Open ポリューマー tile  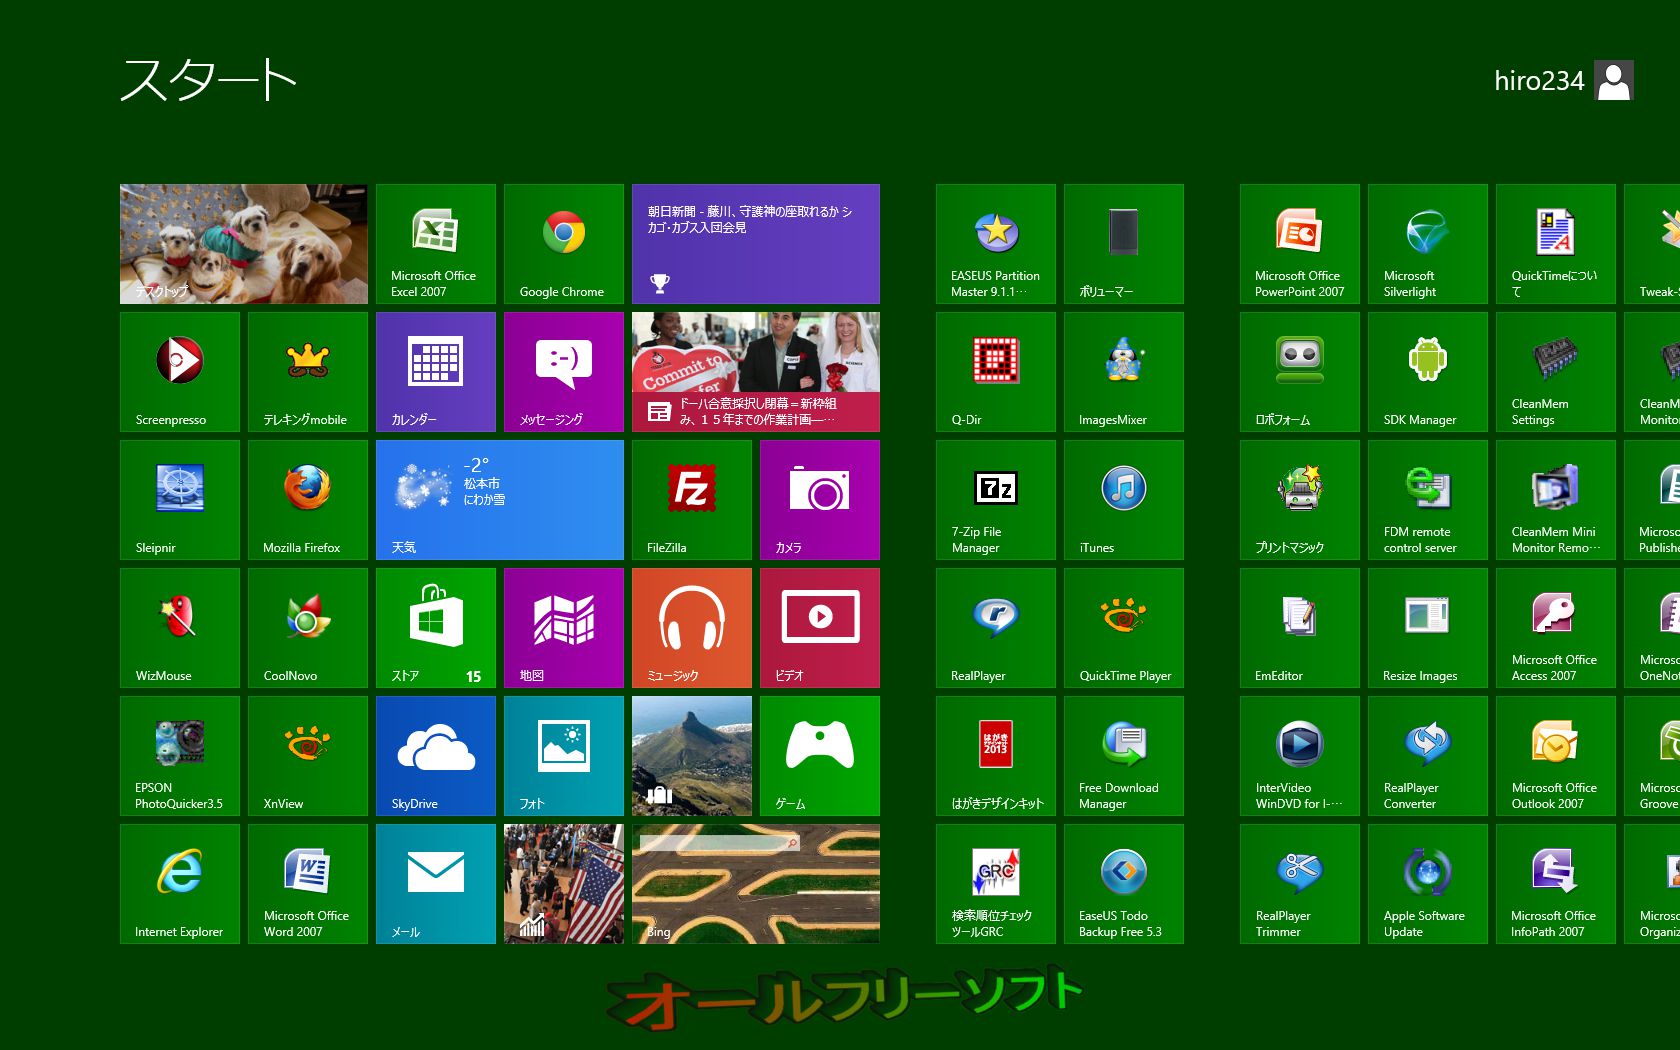1124,244
